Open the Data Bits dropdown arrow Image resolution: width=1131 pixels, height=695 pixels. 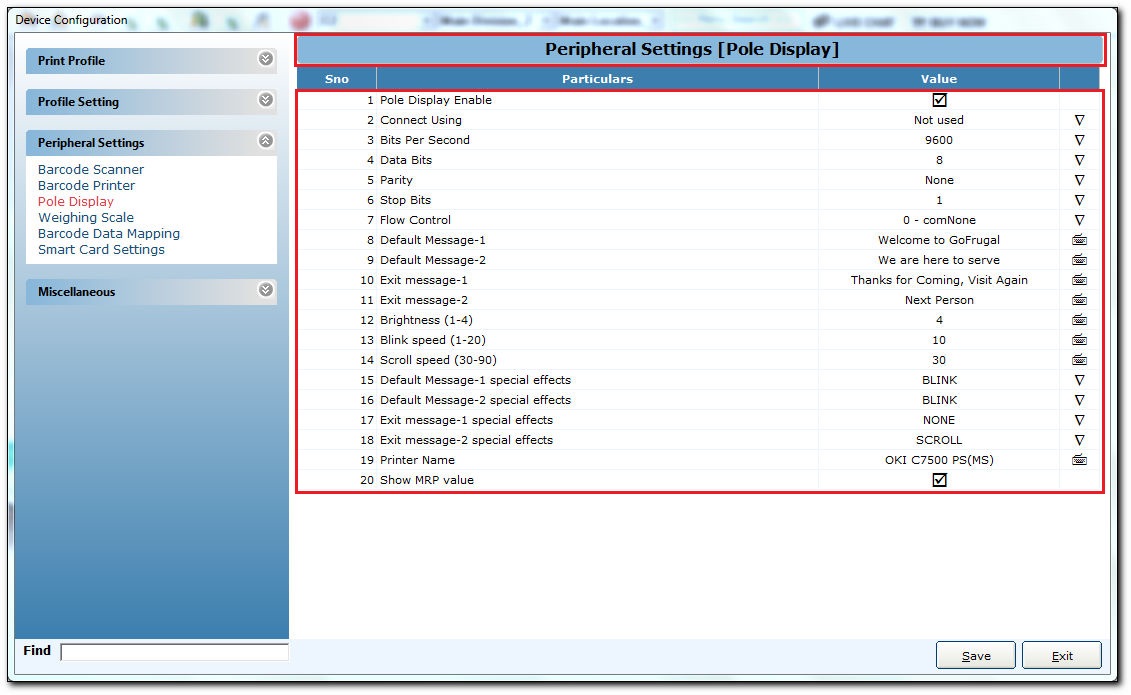click(x=1079, y=160)
